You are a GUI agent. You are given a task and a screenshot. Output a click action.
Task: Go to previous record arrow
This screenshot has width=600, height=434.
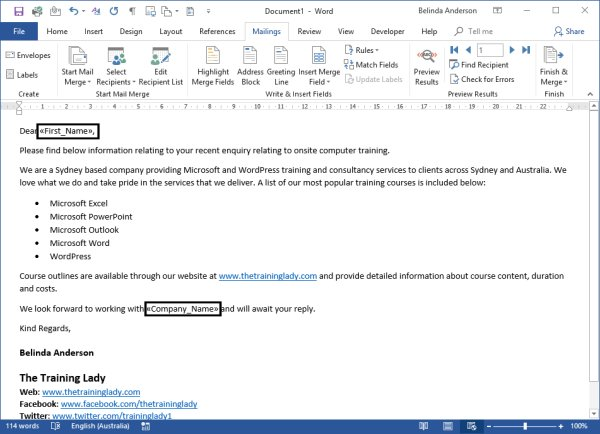468,50
